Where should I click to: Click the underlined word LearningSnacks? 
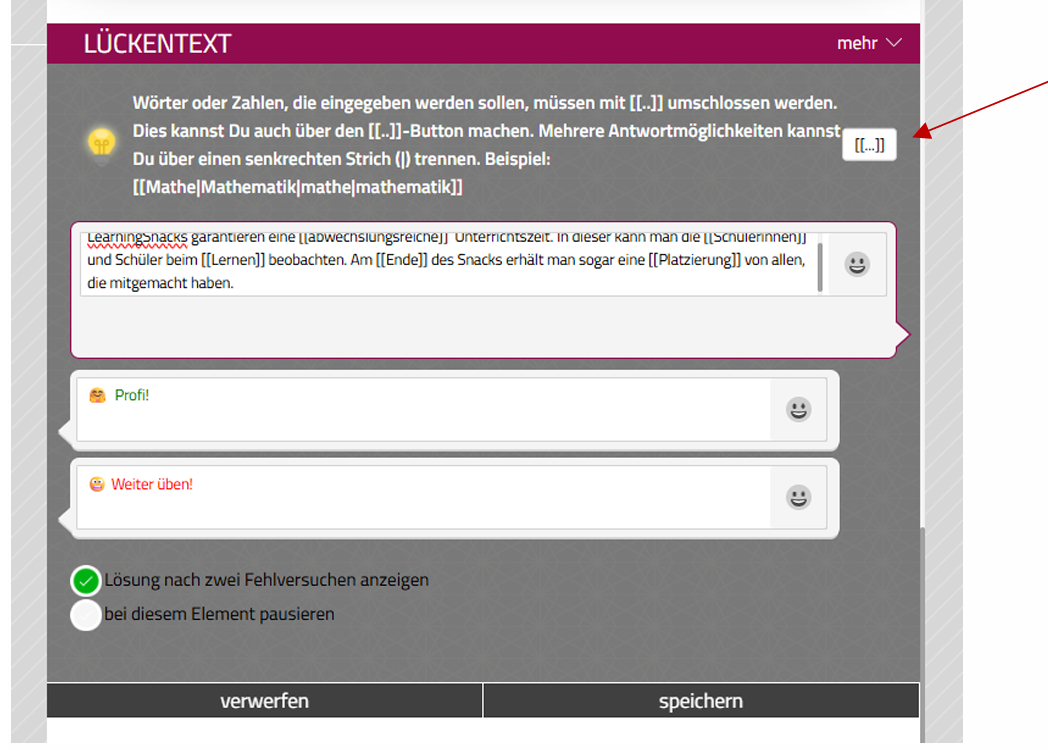coord(137,238)
